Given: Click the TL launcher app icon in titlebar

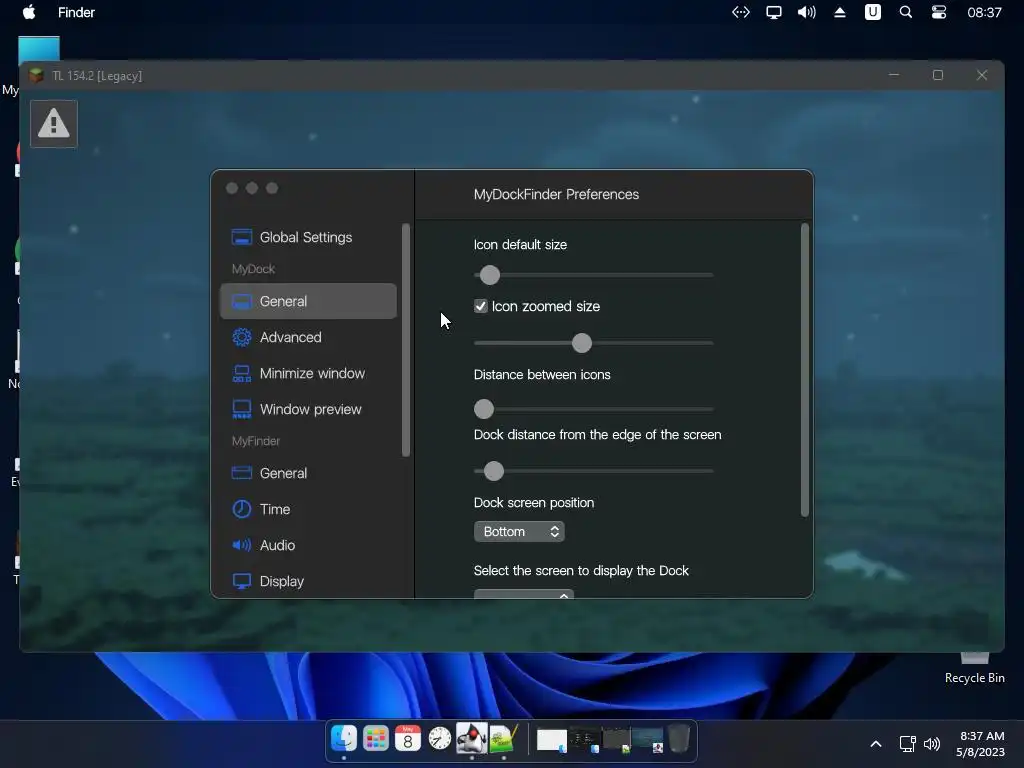Looking at the screenshot, I should tap(36, 75).
